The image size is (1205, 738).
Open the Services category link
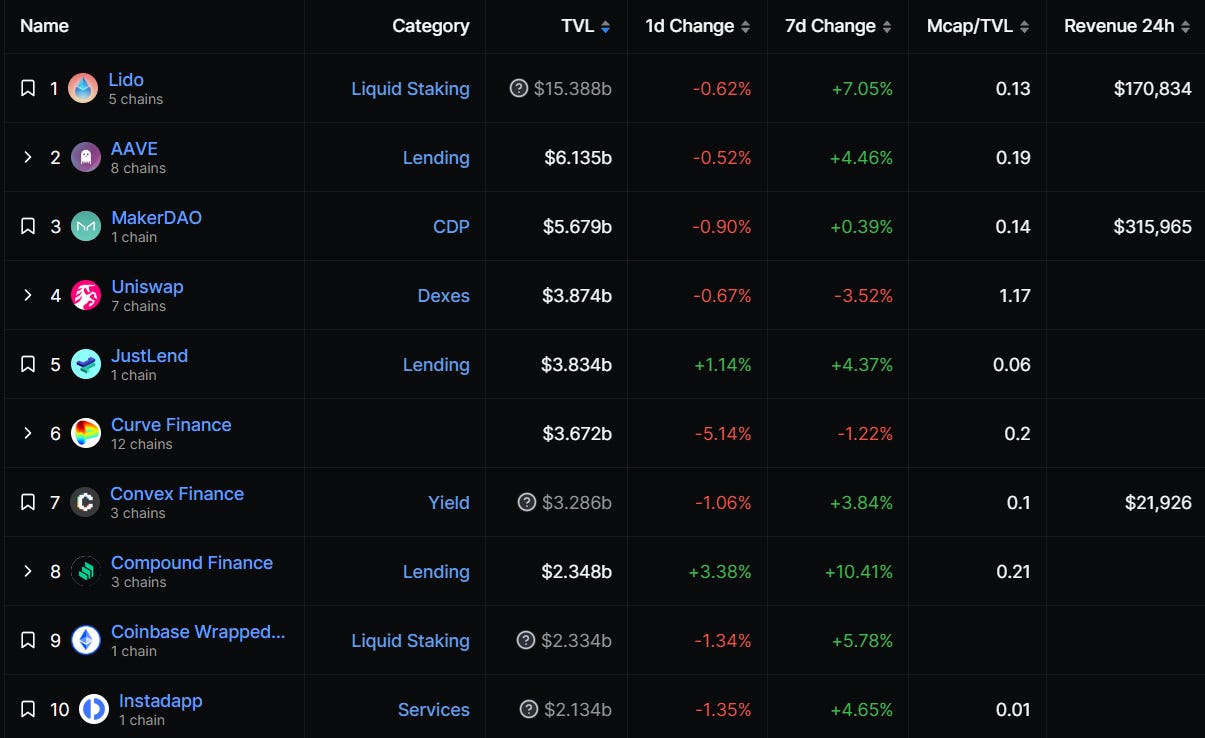coord(434,709)
